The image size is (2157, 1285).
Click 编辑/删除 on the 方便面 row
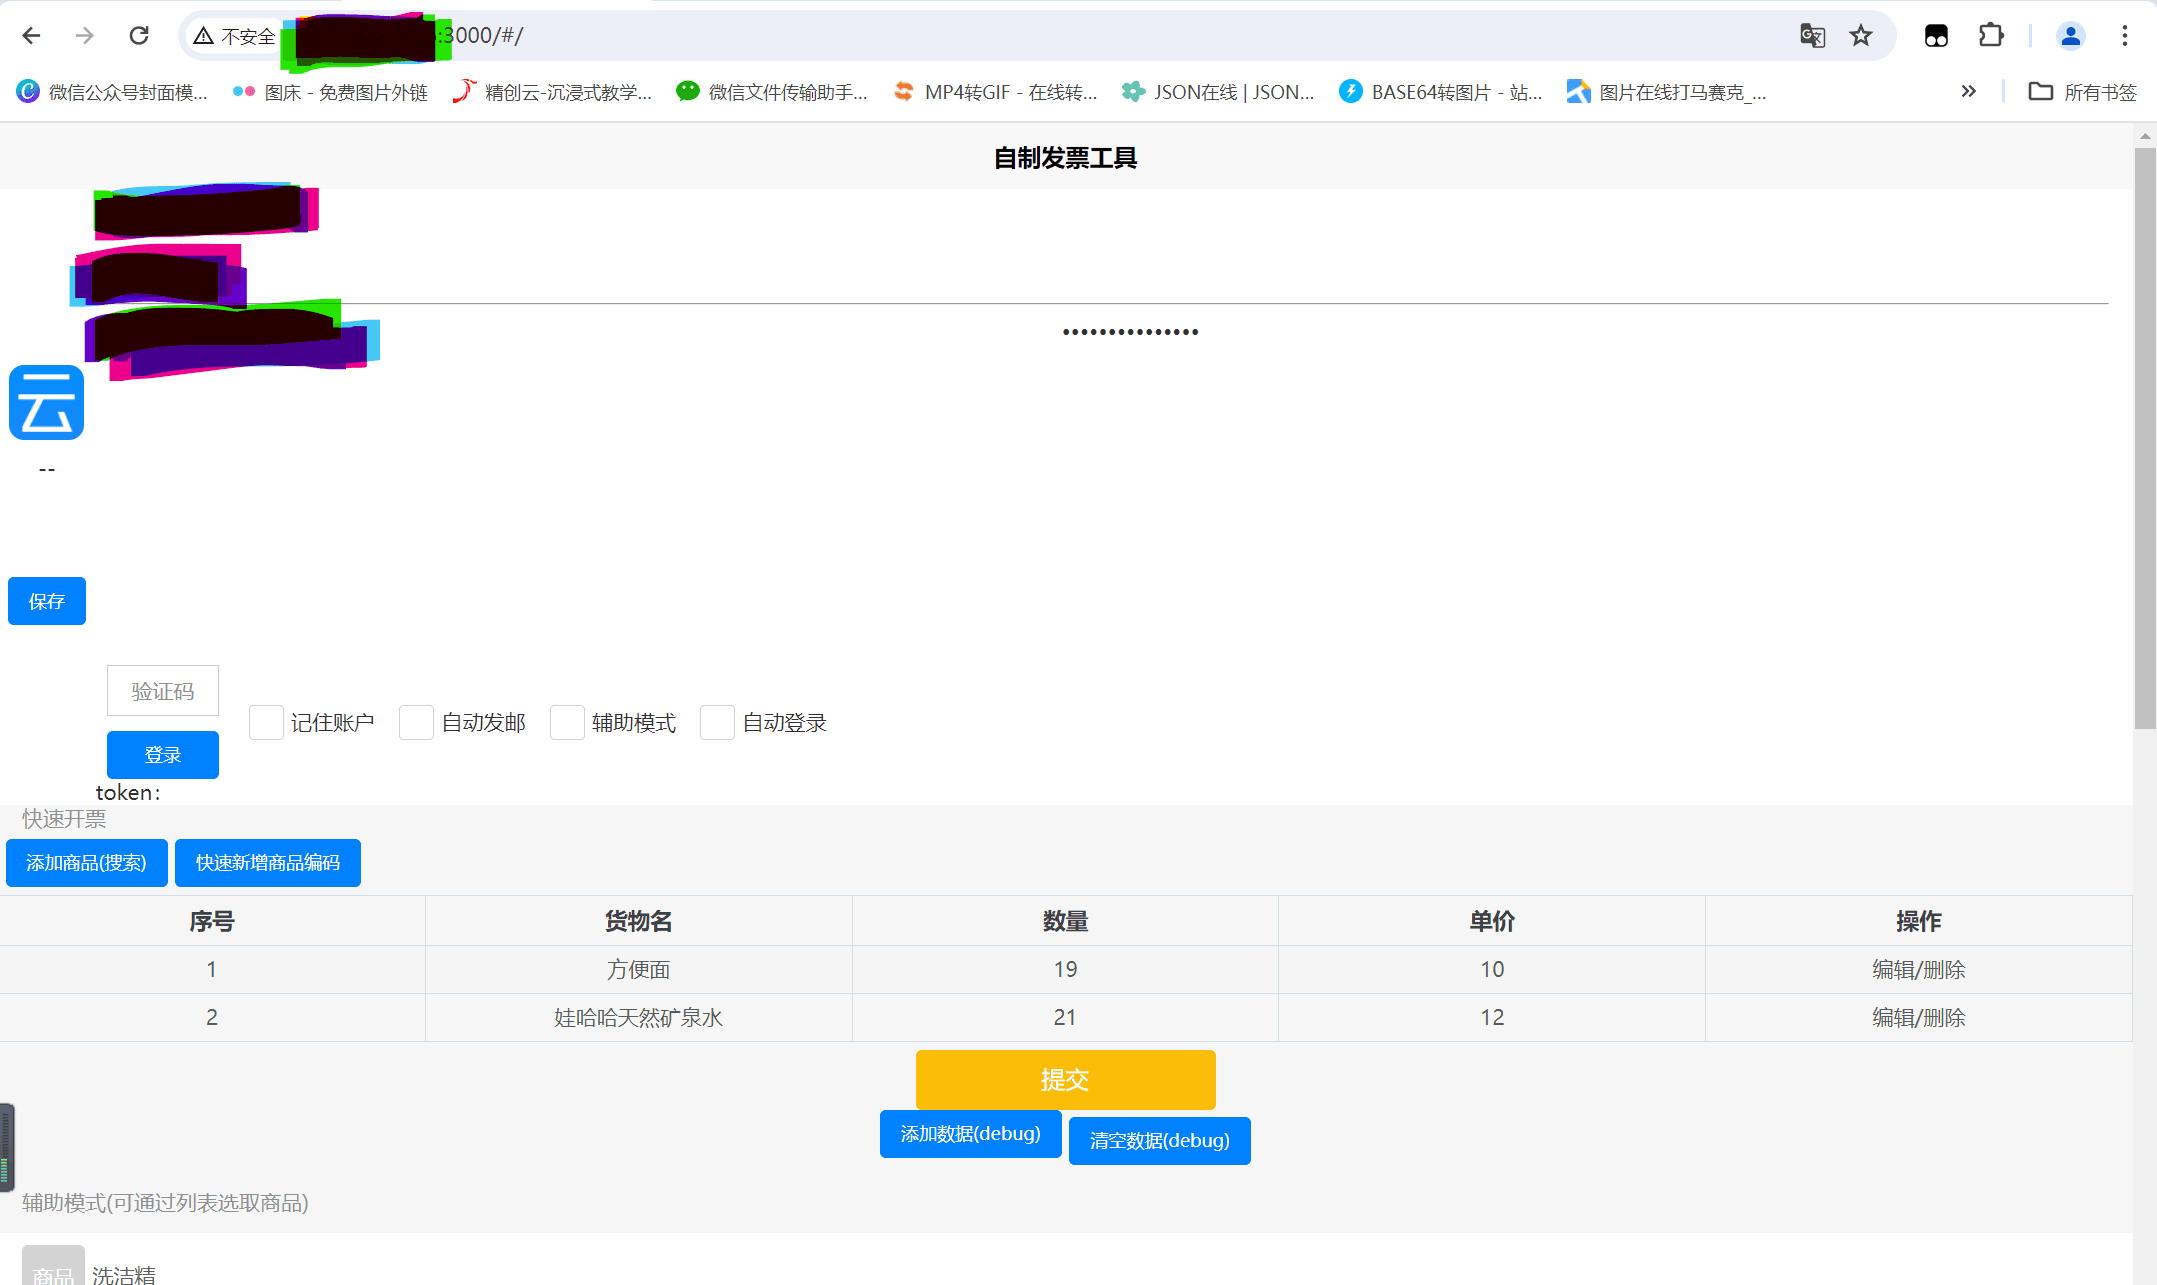[x=1918, y=968]
